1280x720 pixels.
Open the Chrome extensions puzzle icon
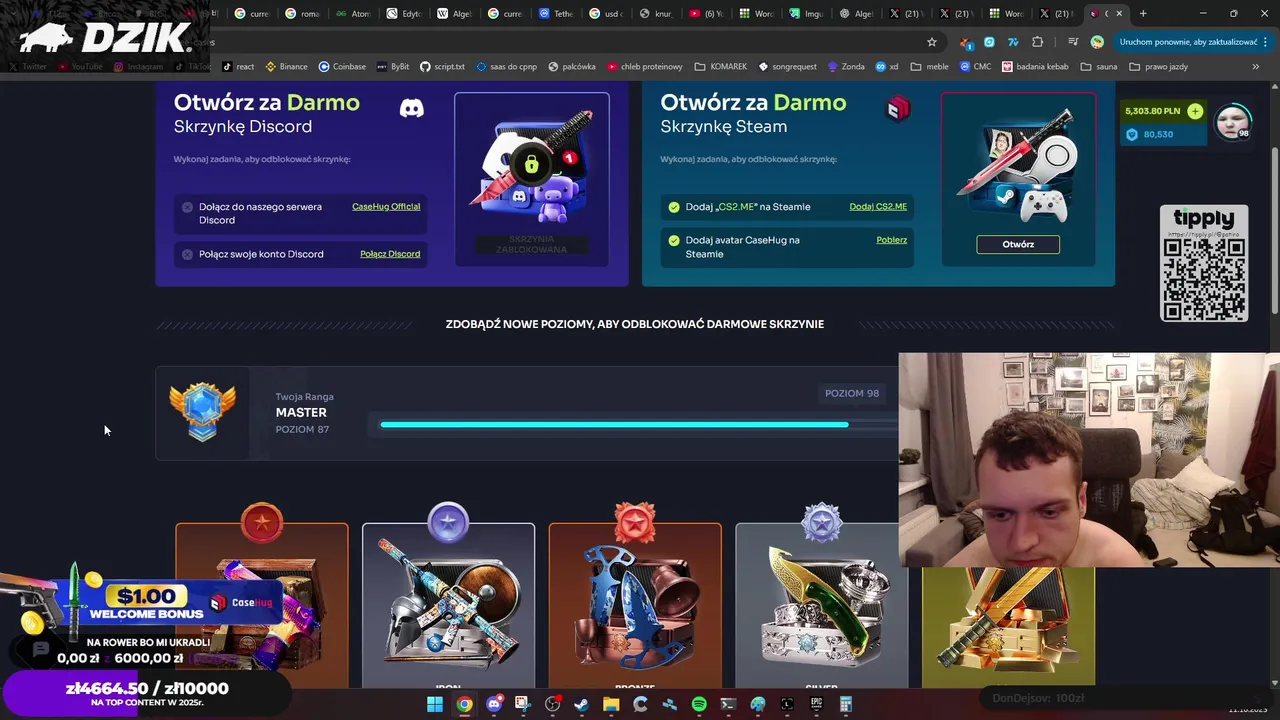coord(1037,42)
